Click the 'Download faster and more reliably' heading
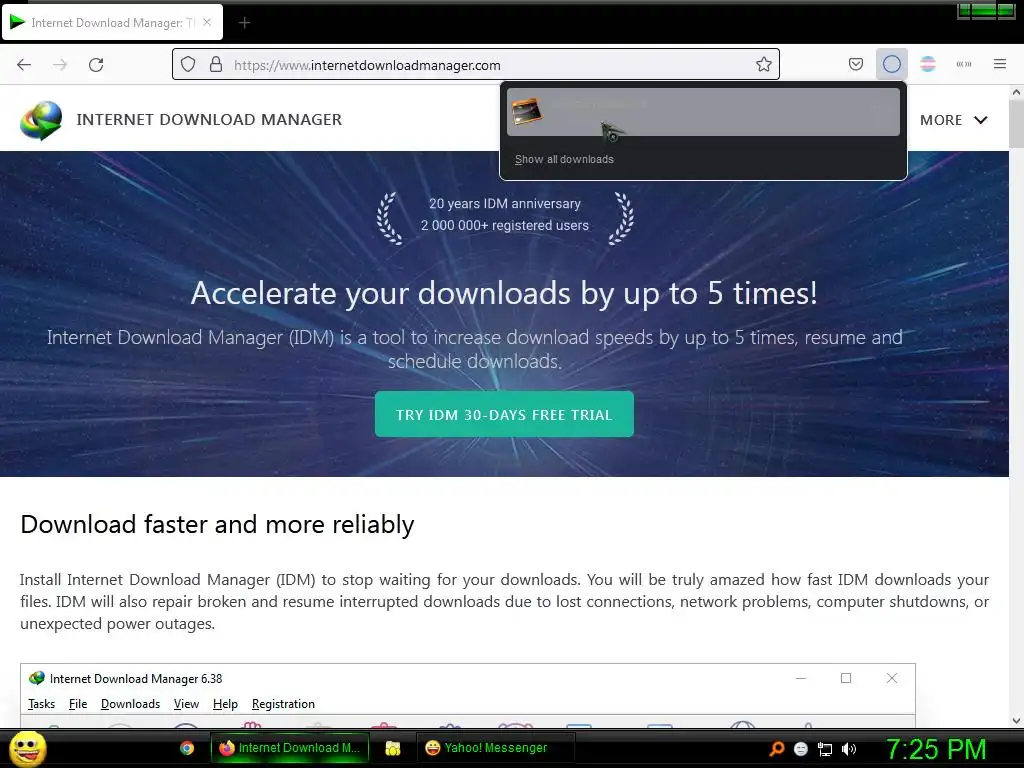The image size is (1024, 768). coord(217,524)
